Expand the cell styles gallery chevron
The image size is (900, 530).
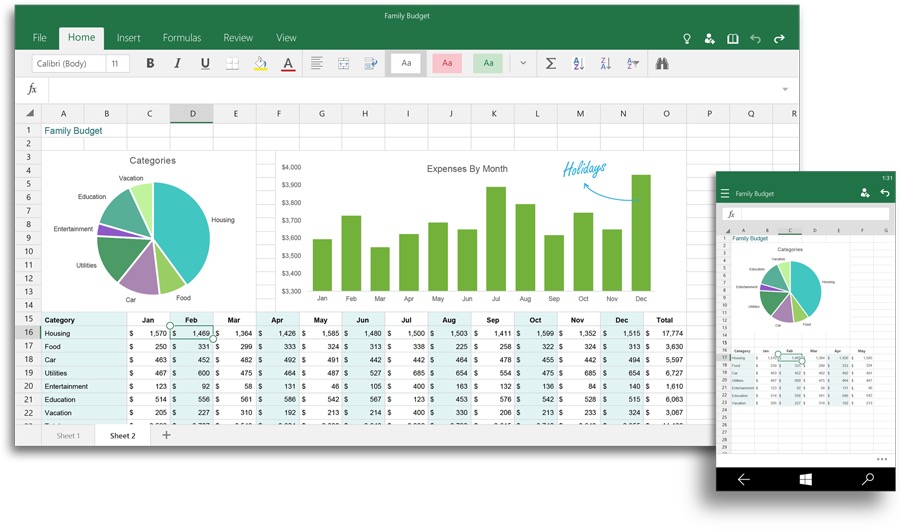tap(522, 64)
